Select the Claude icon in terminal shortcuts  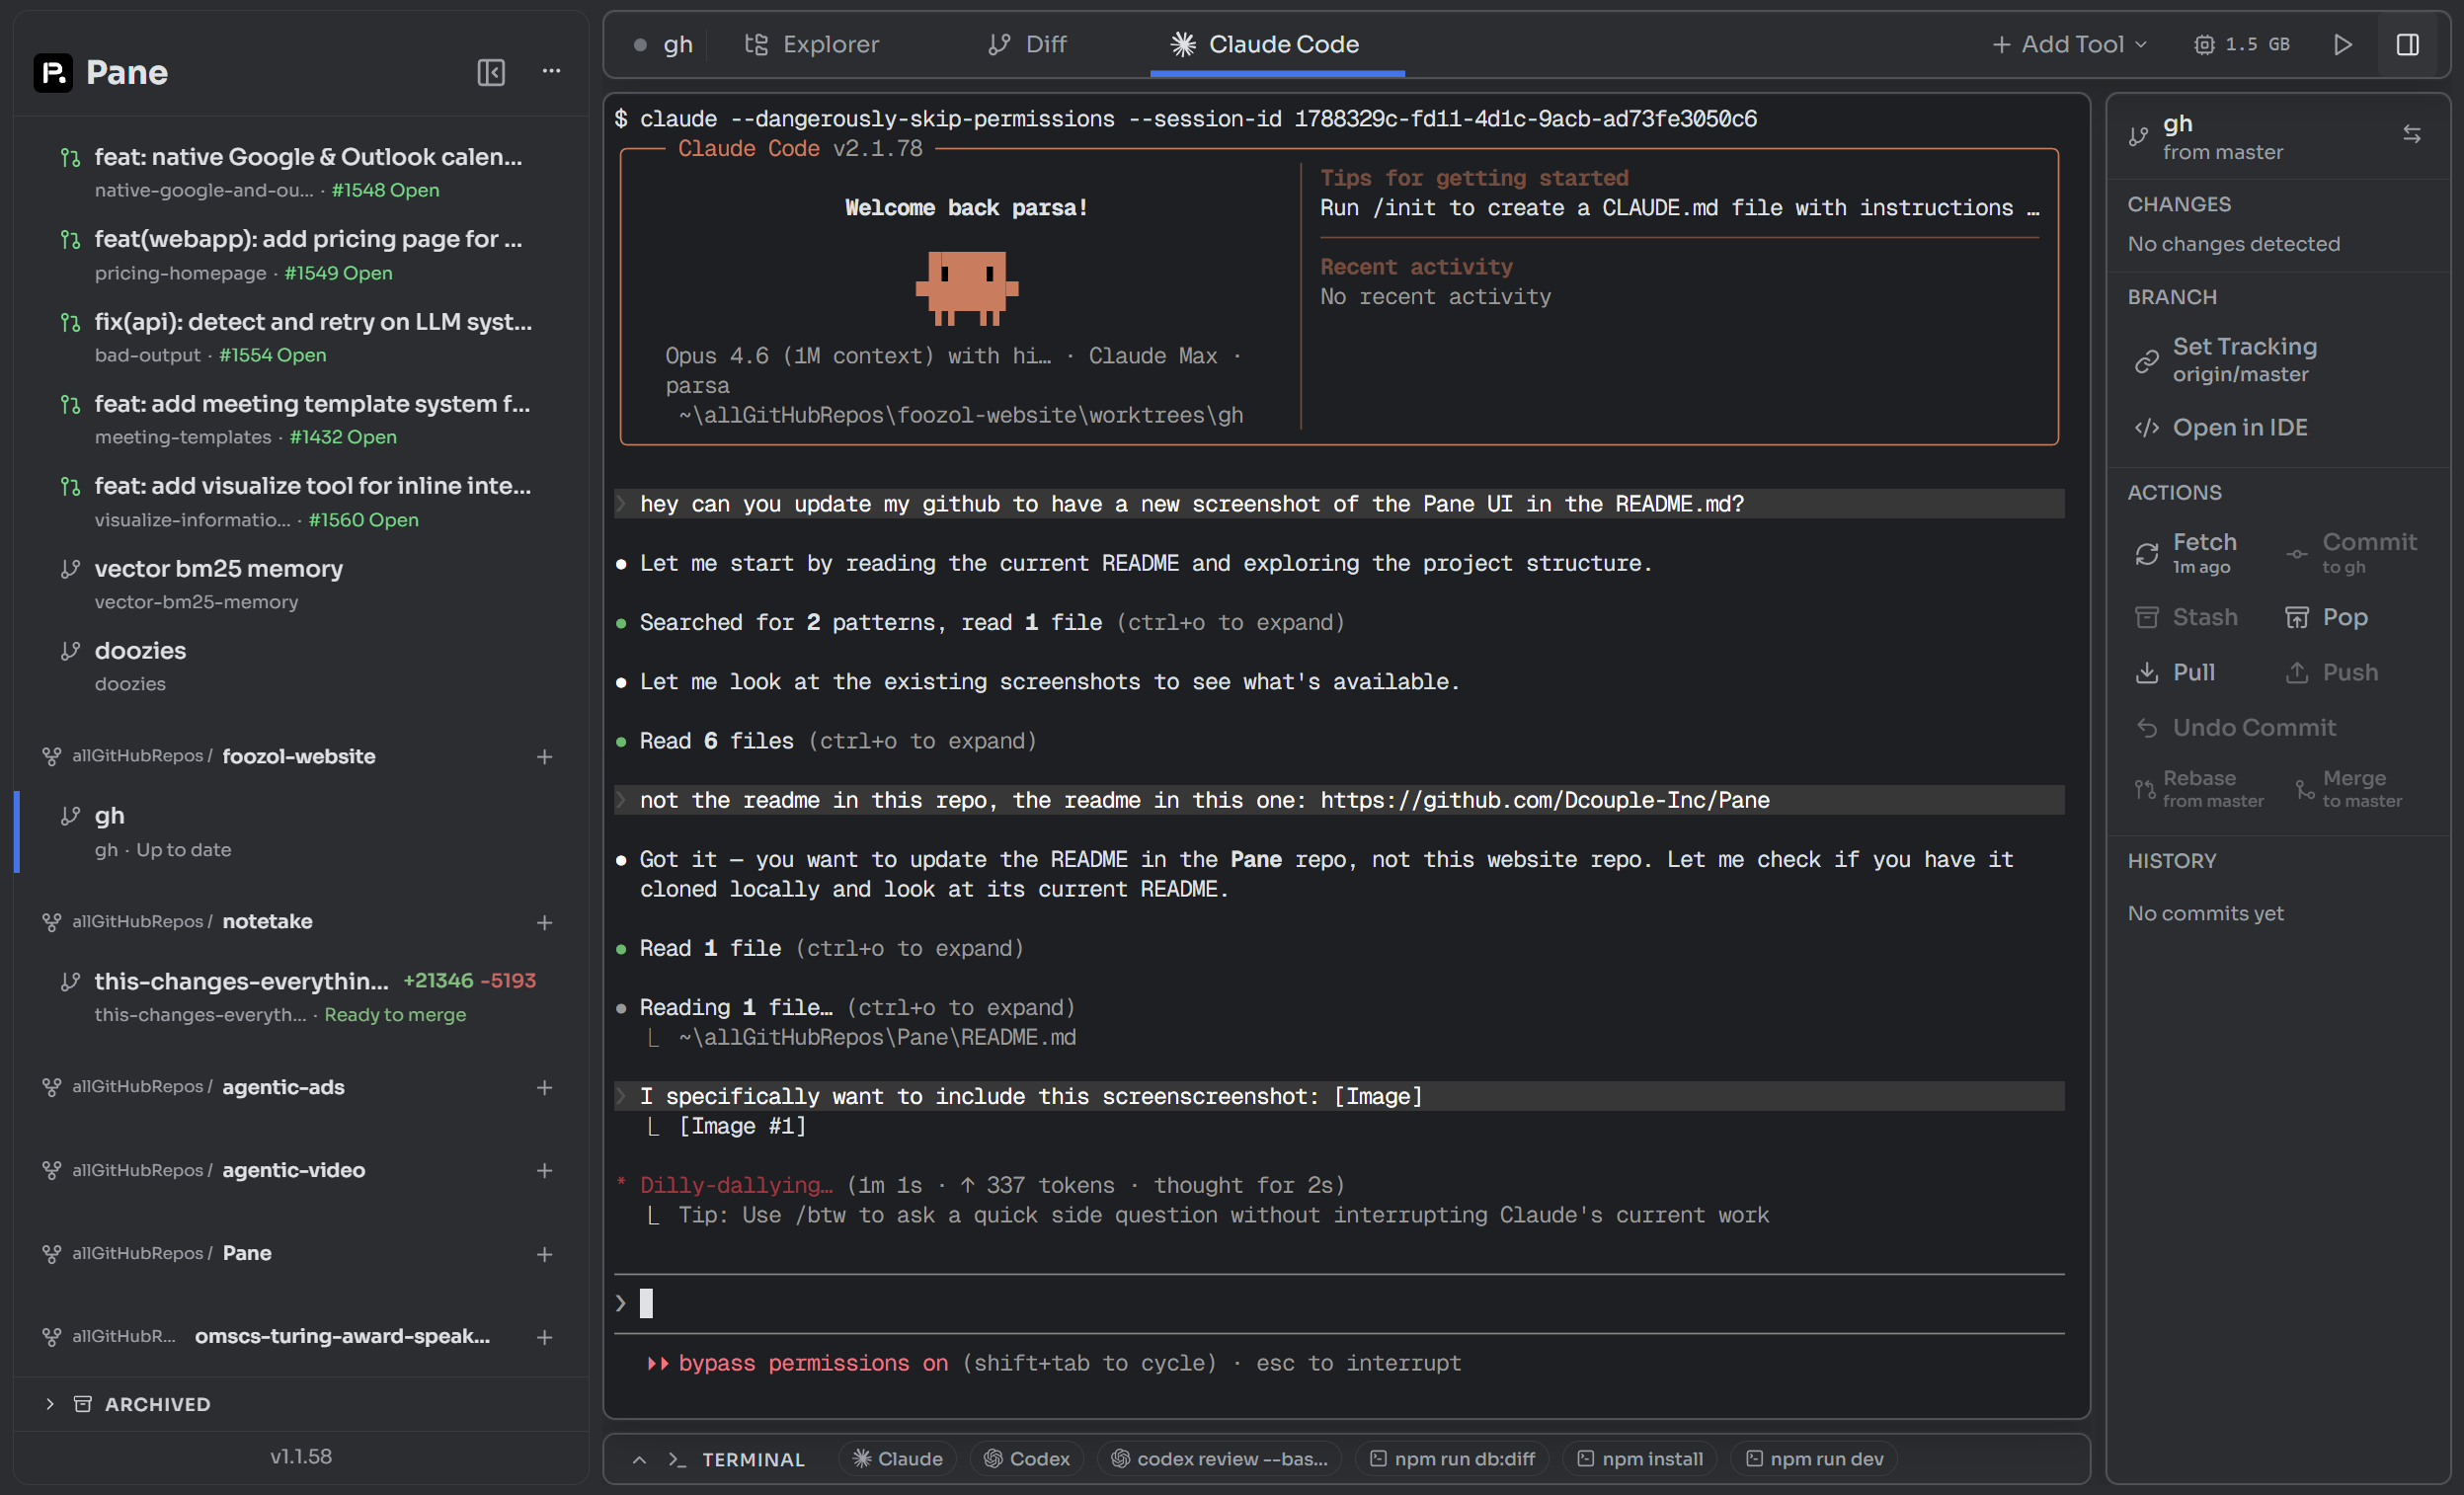pos(896,1458)
